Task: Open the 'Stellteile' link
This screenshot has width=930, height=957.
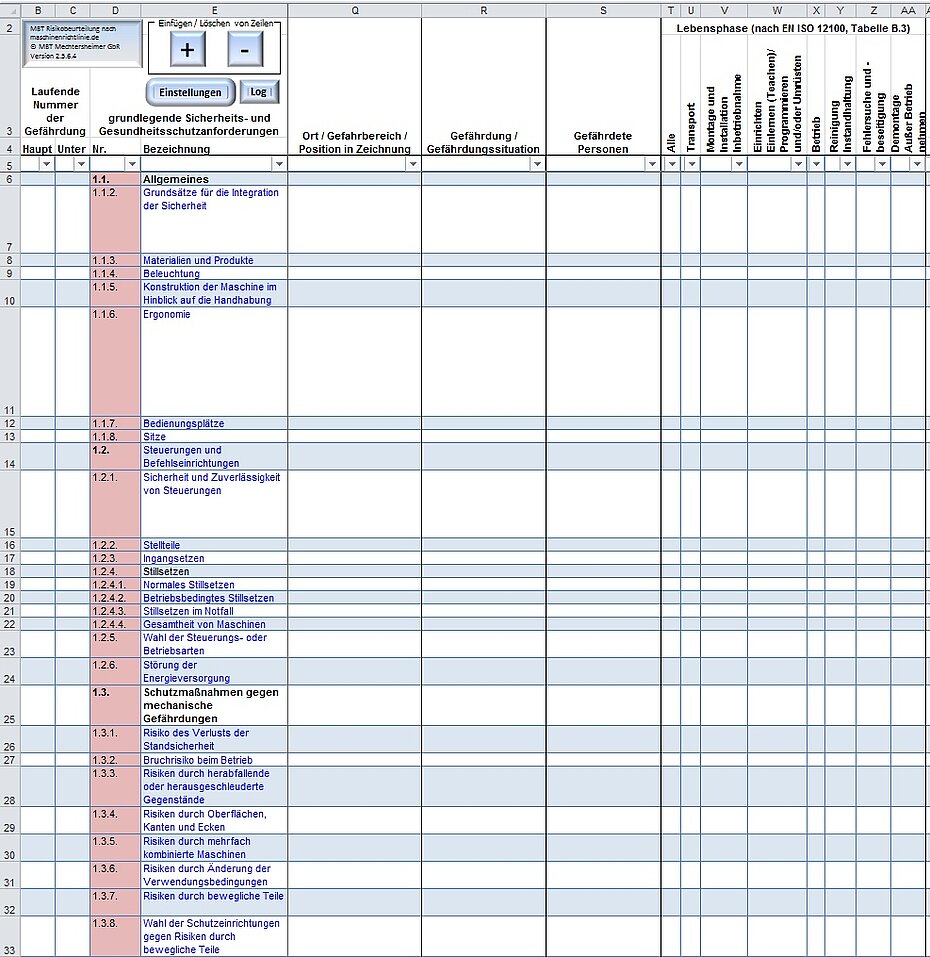Action: pyautogui.click(x=162, y=545)
